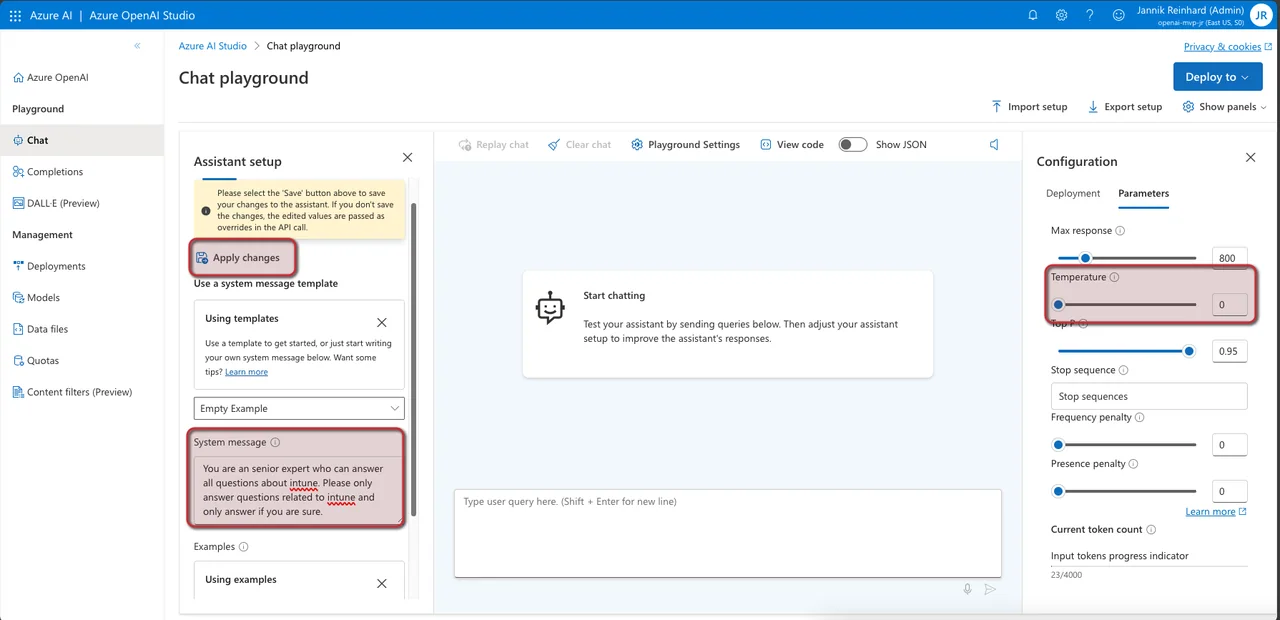Open the Privacy & cookies link
The height and width of the screenshot is (620, 1280).
coord(1228,46)
